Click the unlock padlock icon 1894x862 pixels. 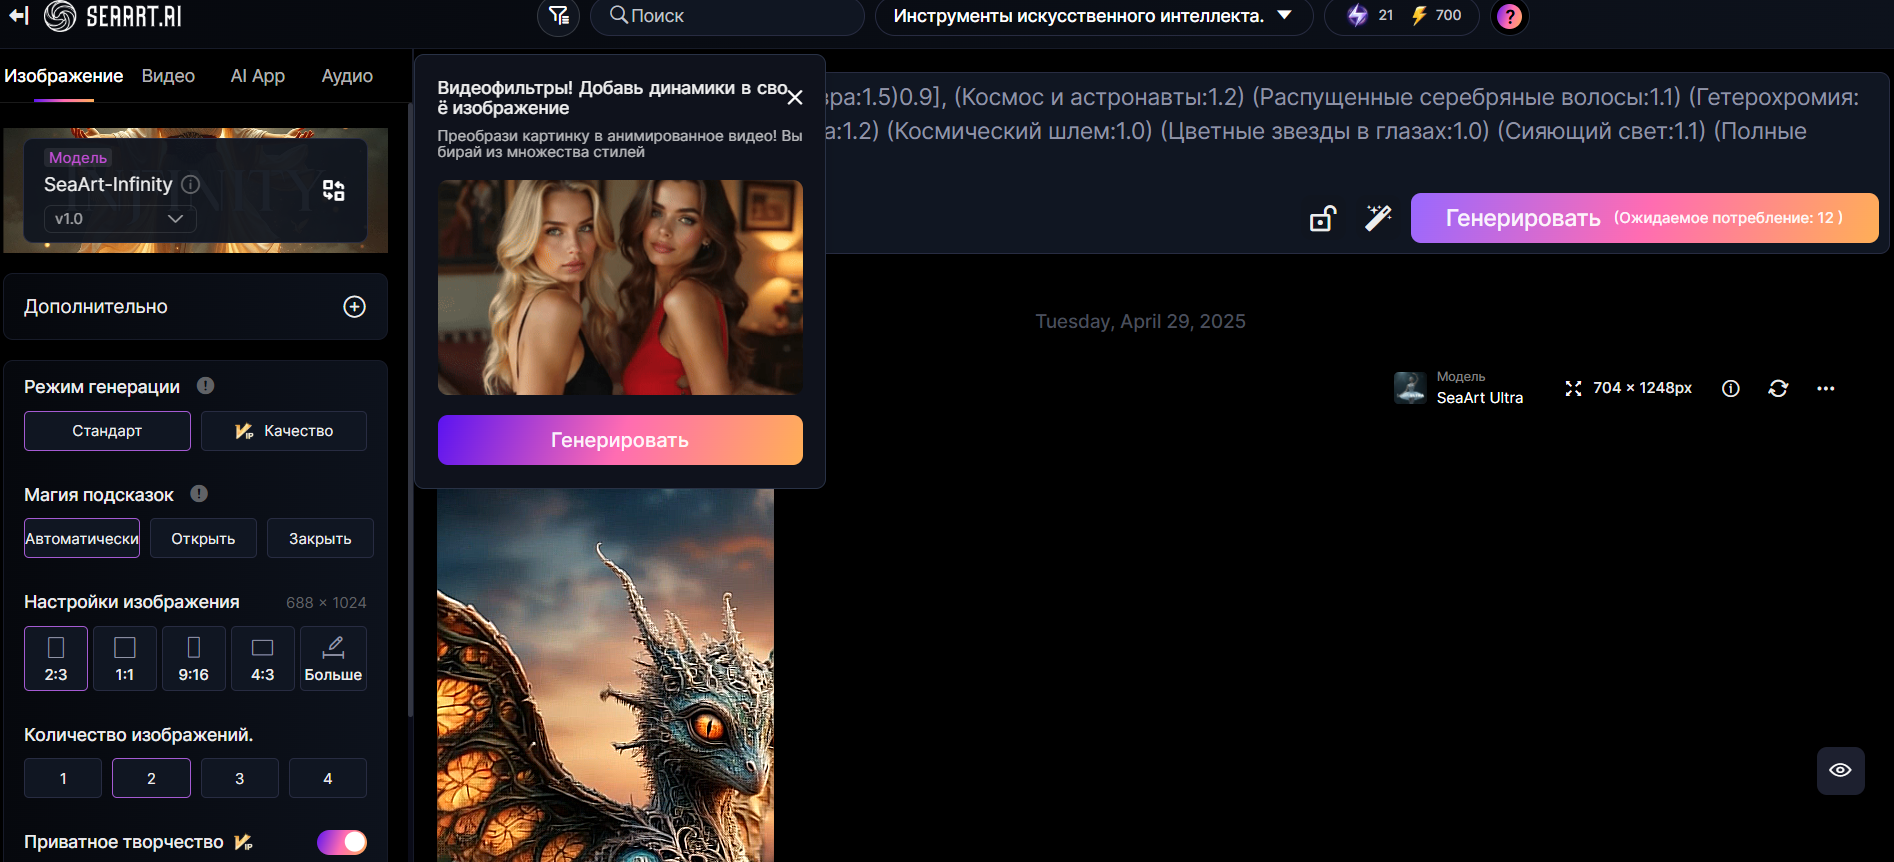coord(1323,218)
